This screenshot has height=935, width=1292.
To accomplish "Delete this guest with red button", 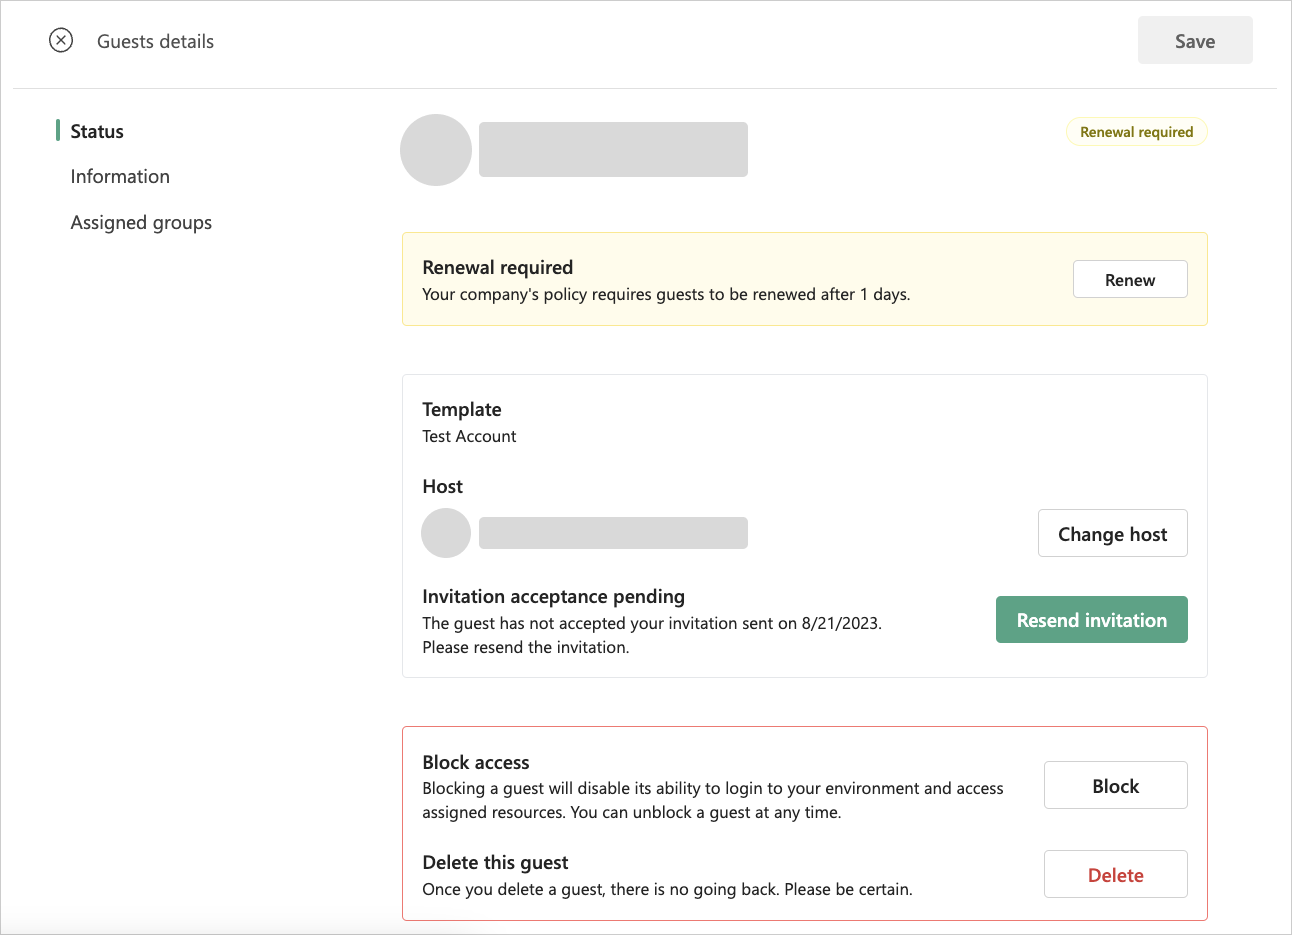I will tap(1115, 875).
